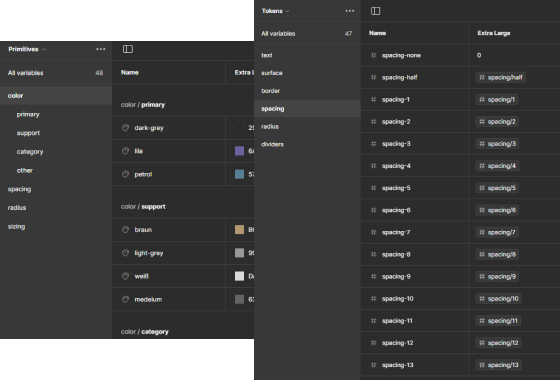Open the petrol blue color swatch
This screenshot has width=560, height=380.
coord(239,174)
